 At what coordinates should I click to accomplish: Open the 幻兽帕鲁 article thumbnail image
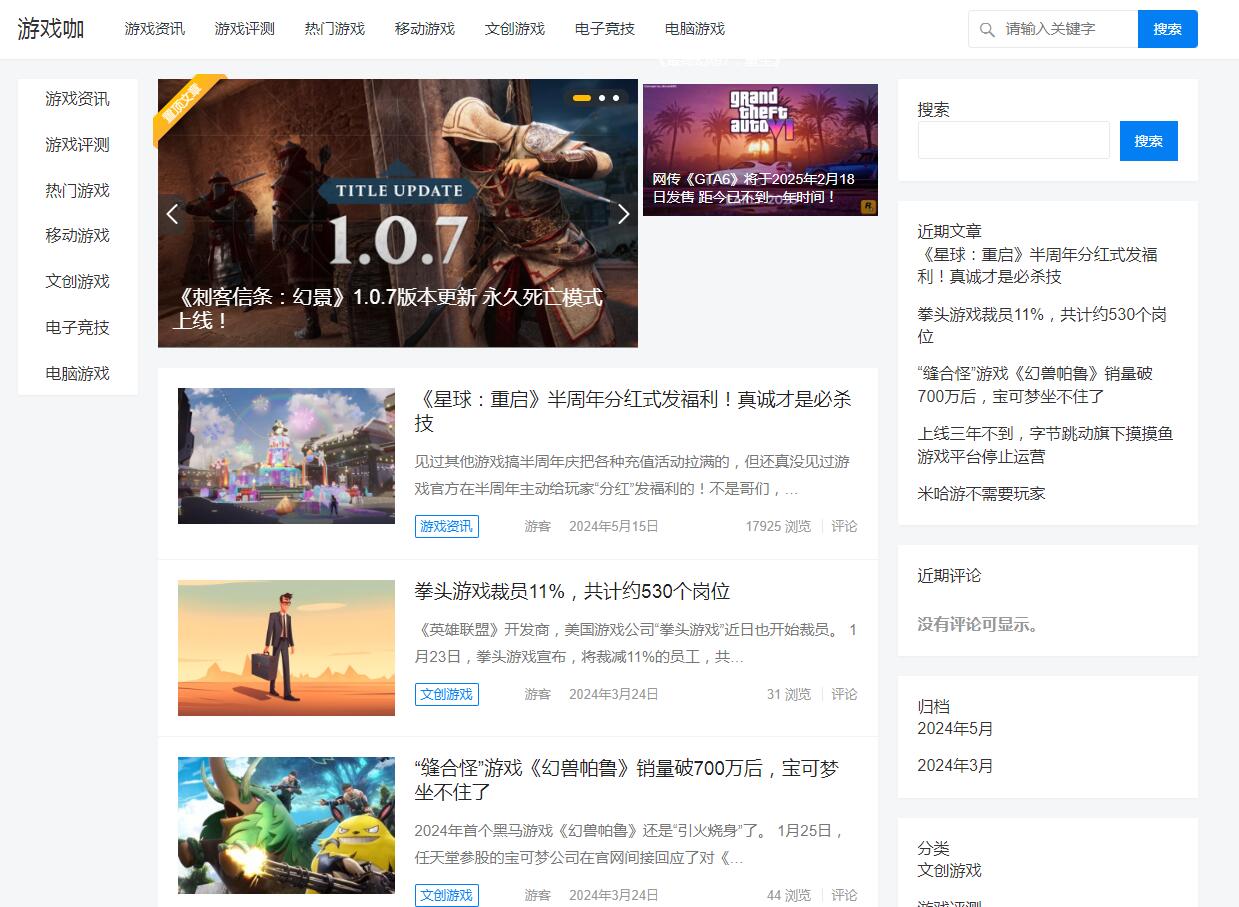[x=286, y=825]
